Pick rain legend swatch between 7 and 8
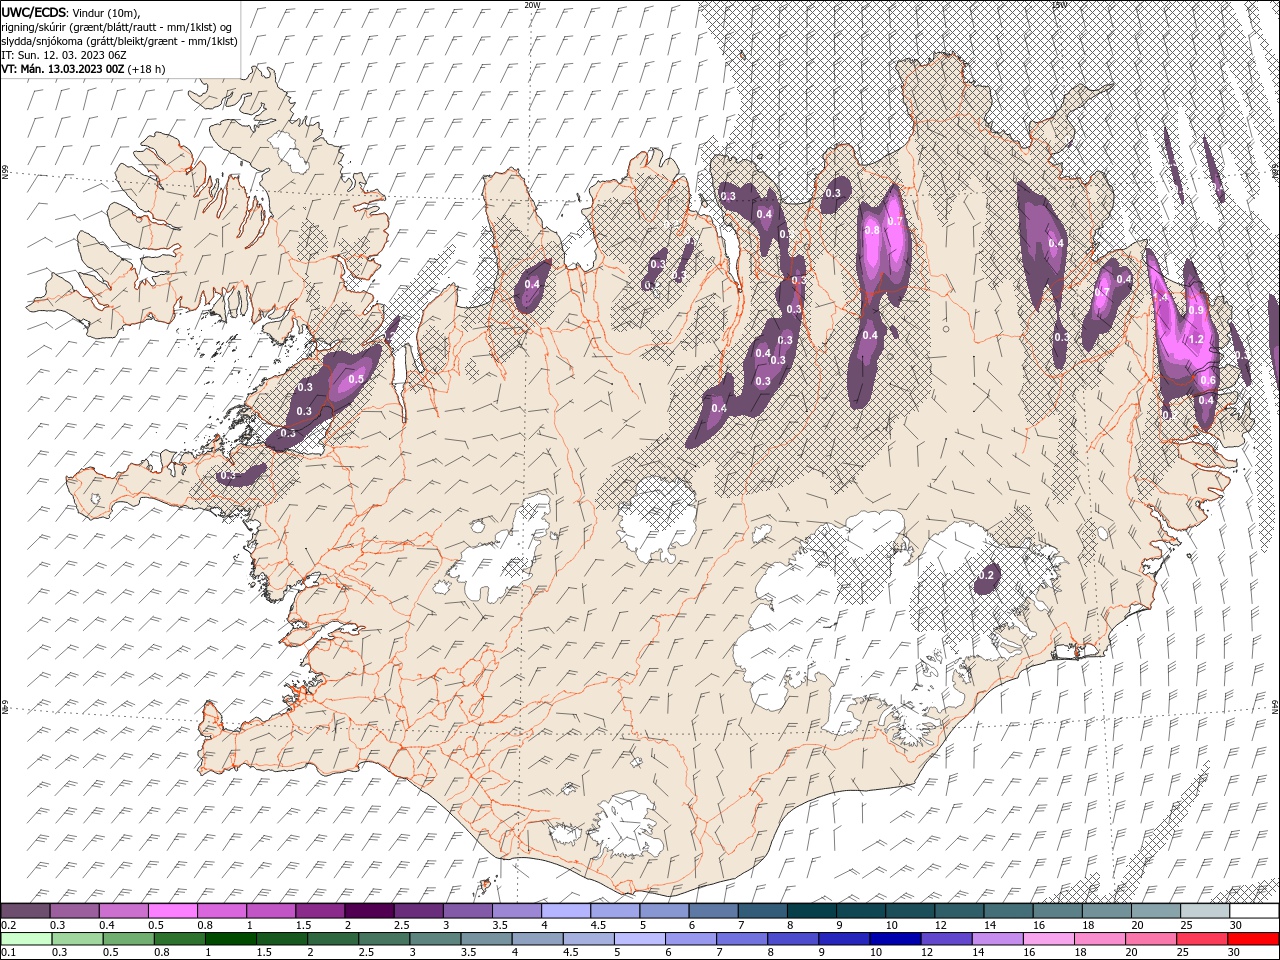Viewport: 1280px width, 960px height. click(742, 939)
